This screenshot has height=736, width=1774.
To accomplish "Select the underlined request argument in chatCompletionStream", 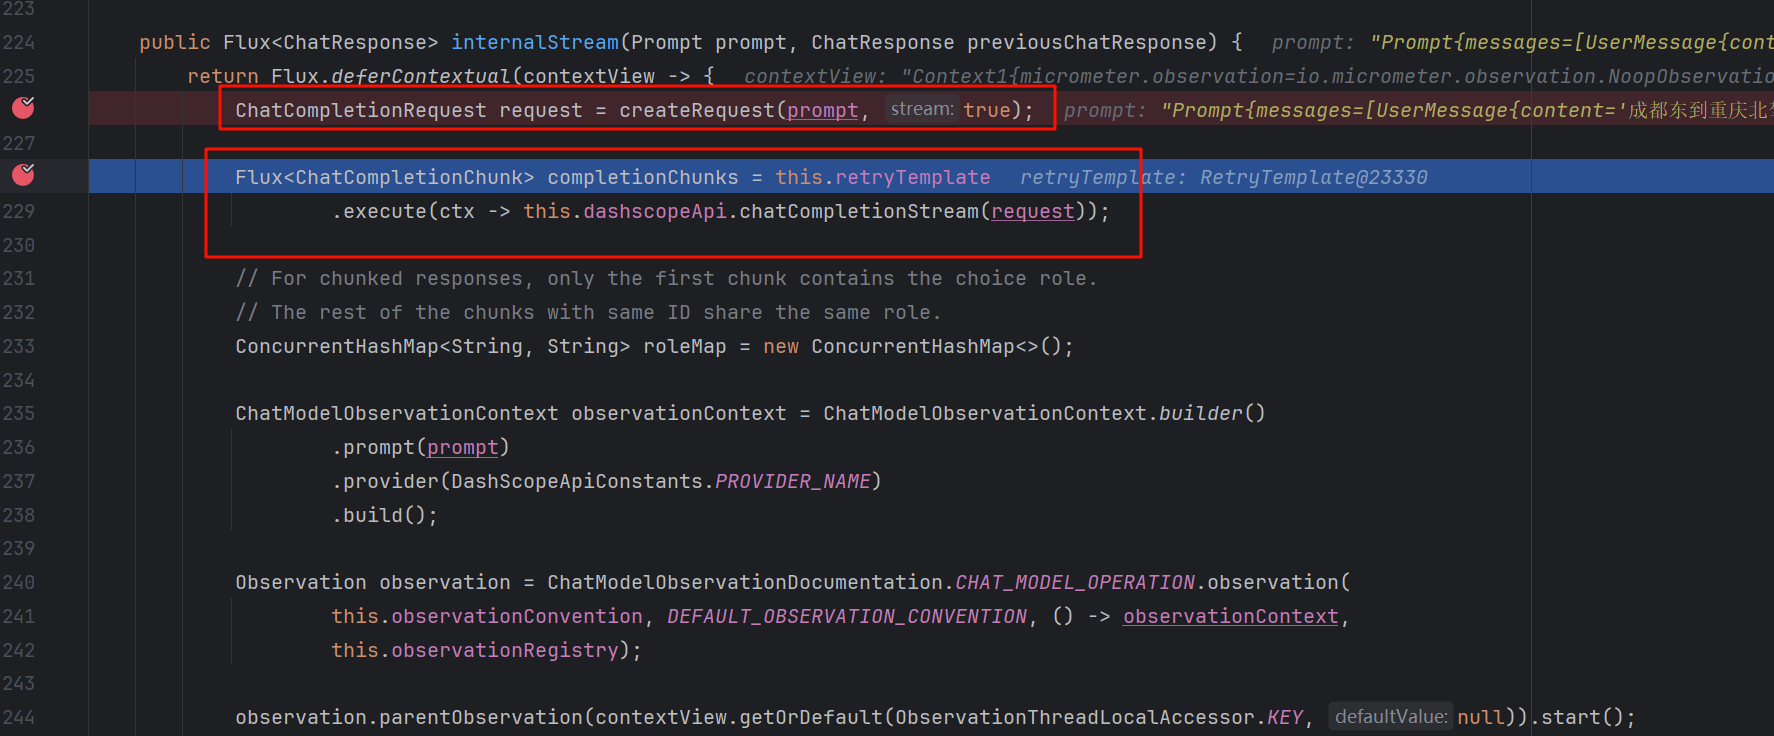I will [1033, 211].
